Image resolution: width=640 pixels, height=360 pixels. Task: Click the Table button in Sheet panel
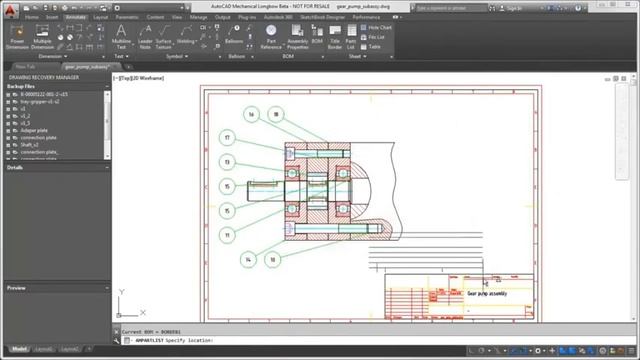tap(371, 47)
